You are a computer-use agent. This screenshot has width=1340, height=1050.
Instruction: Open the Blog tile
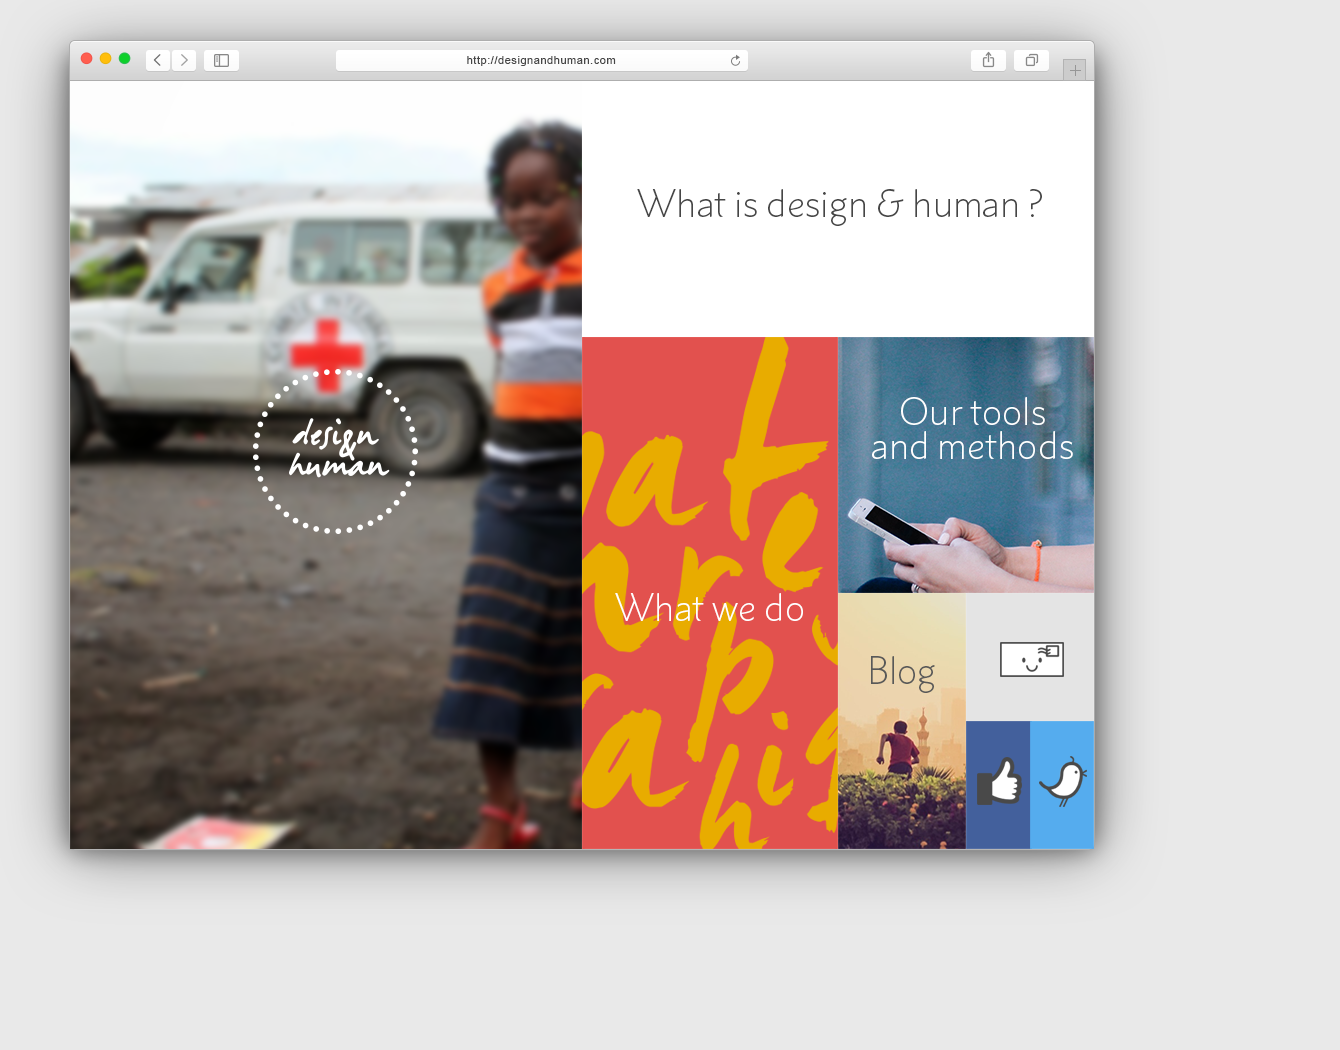902,721
